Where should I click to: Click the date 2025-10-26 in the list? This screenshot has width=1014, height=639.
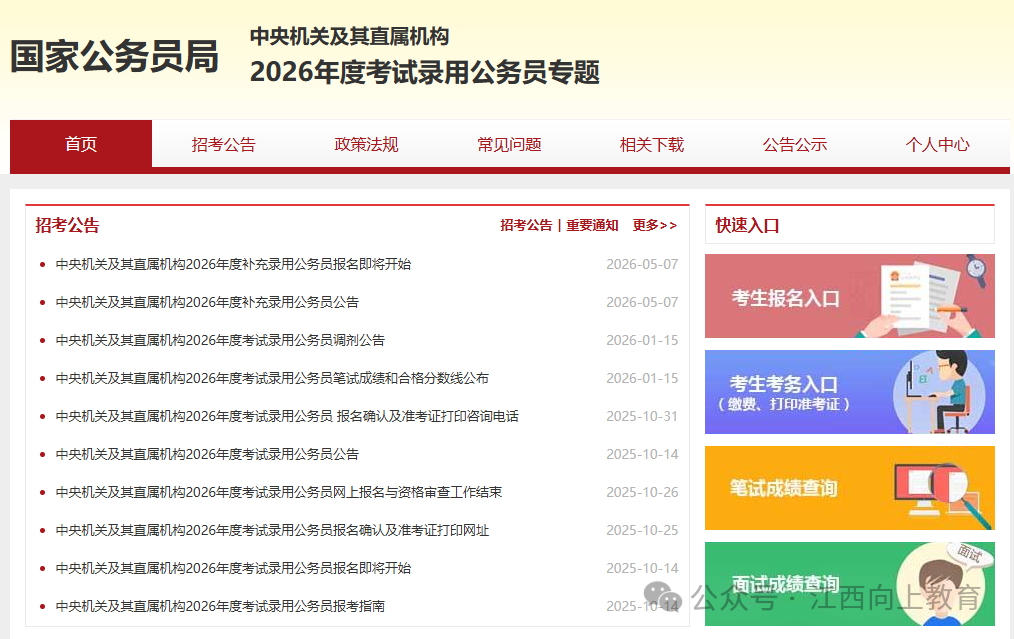click(x=642, y=492)
